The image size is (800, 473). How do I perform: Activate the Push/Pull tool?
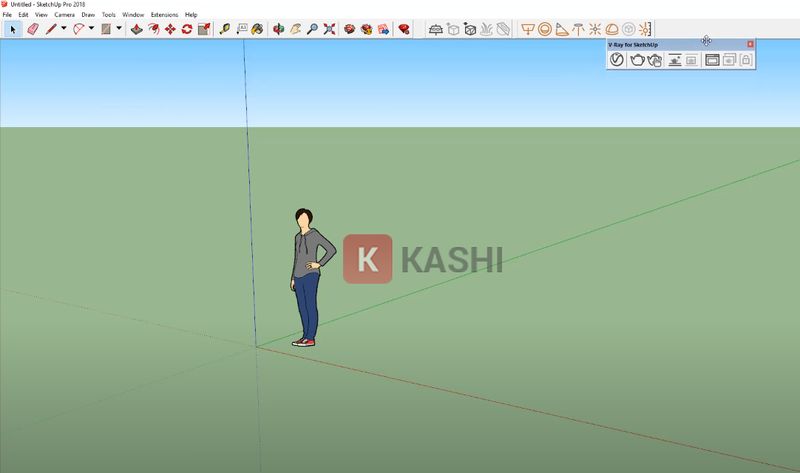[x=136, y=29]
